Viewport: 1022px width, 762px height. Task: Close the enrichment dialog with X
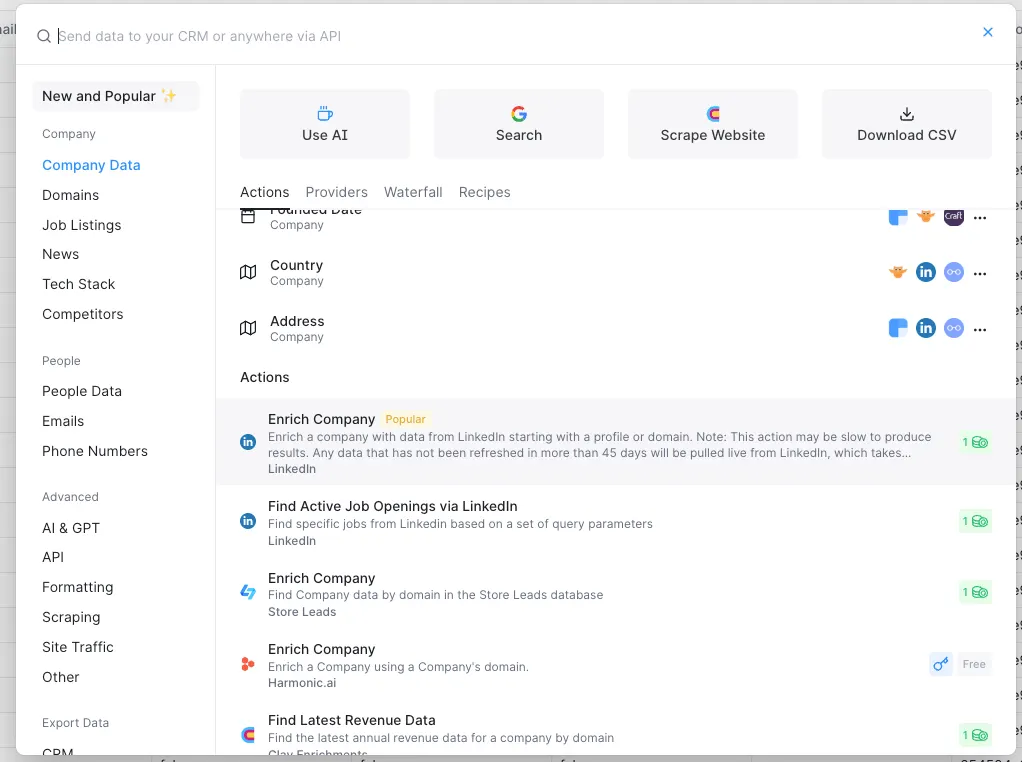[987, 32]
